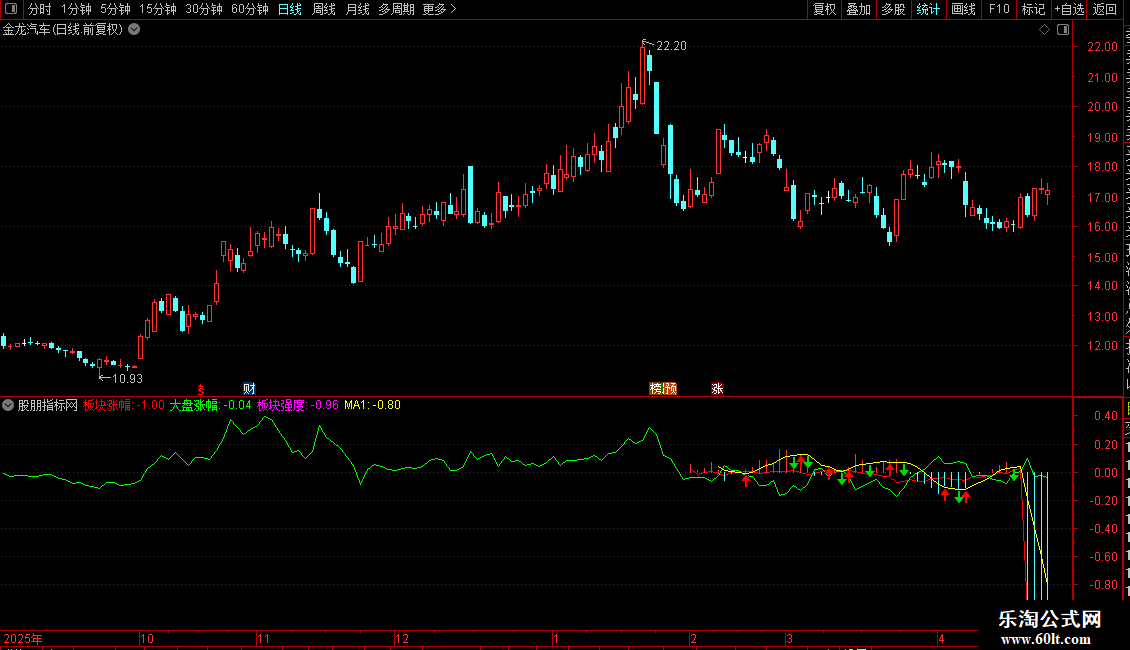
Task: Switch to 周线 weekly chart
Action: 324,9
